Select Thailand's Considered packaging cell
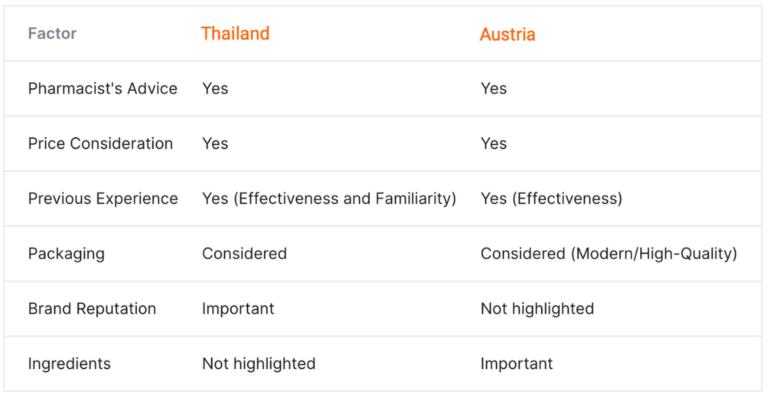The height and width of the screenshot is (398, 768). coord(244,254)
